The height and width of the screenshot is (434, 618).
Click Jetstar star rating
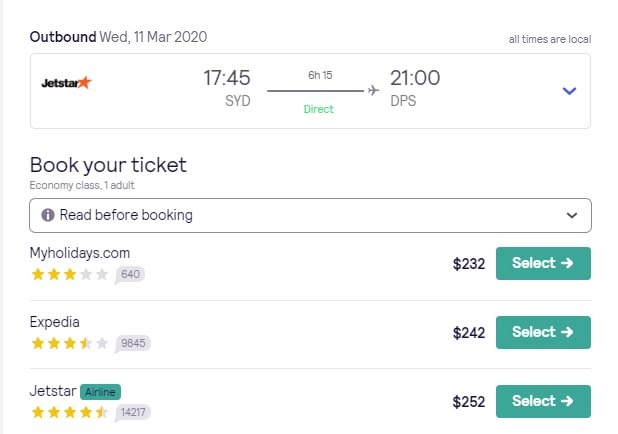click(x=69, y=411)
